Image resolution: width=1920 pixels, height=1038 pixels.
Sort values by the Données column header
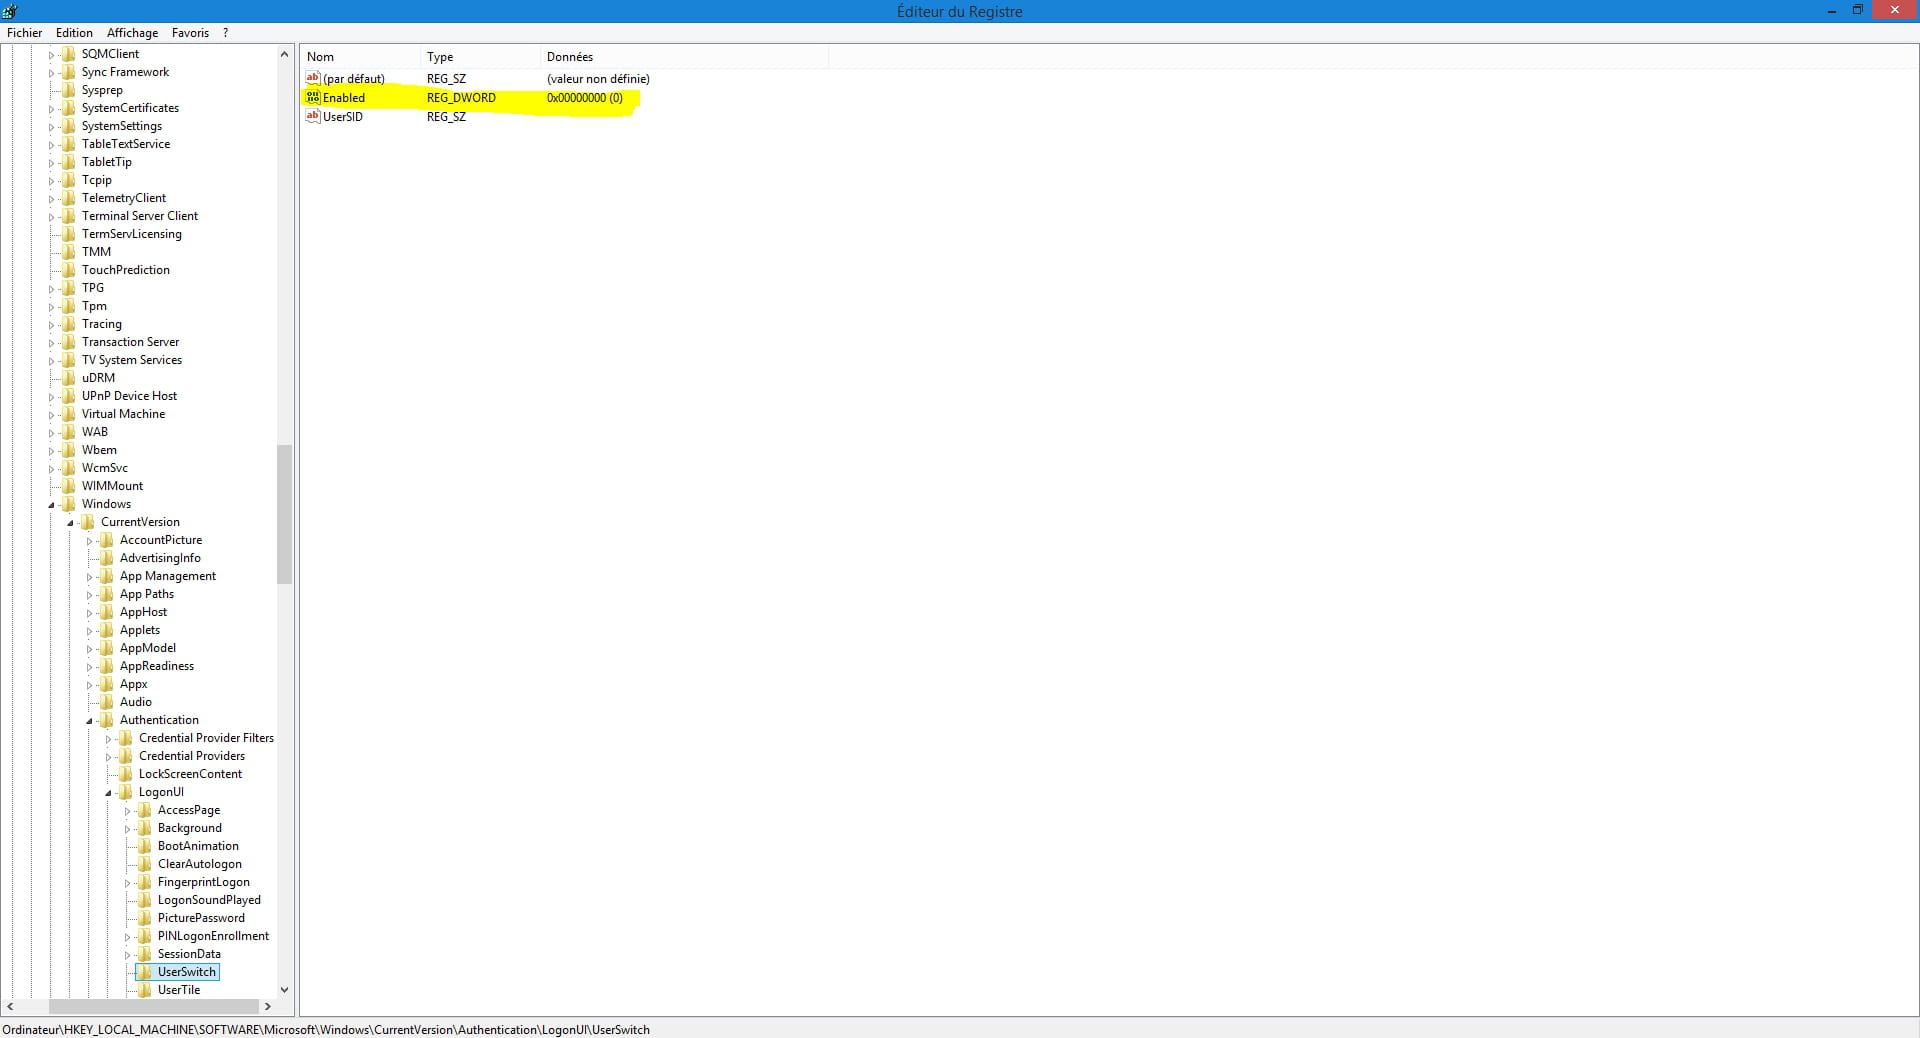(684, 57)
